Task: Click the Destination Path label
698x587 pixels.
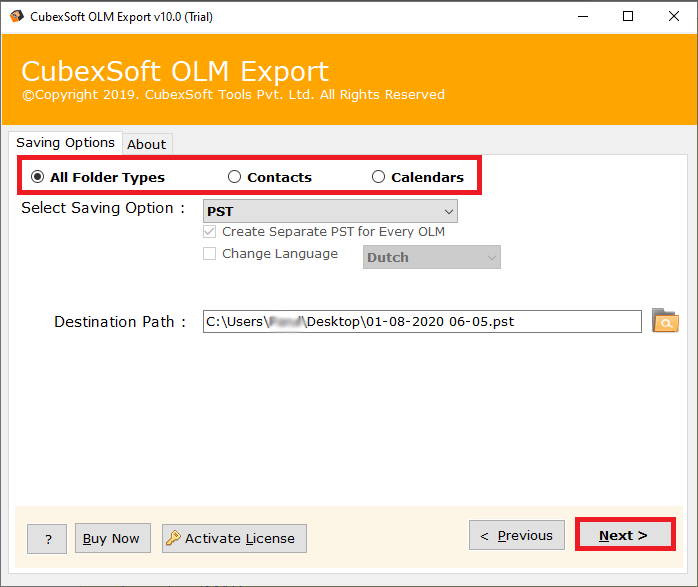Action: pyautogui.click(x=120, y=322)
